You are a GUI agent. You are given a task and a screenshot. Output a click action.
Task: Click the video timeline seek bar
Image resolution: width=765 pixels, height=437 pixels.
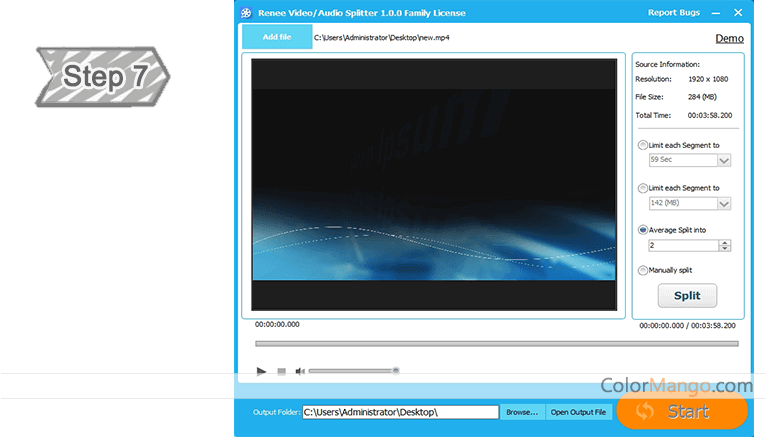pyautogui.click(x=497, y=344)
